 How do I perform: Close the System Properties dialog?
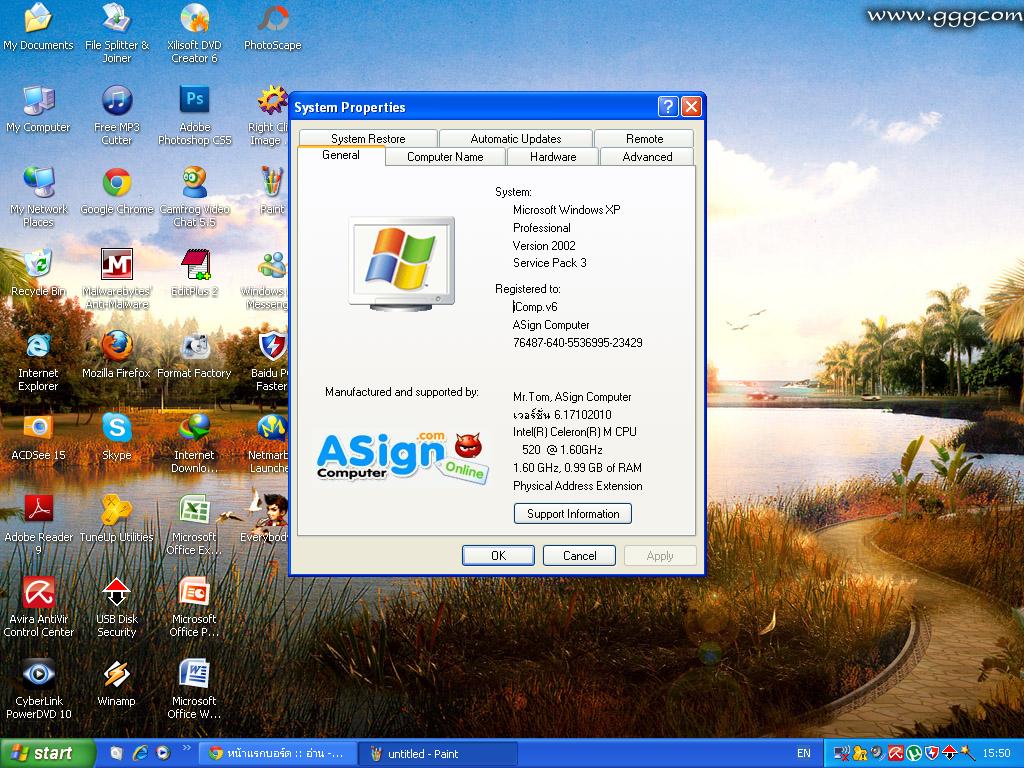point(691,106)
